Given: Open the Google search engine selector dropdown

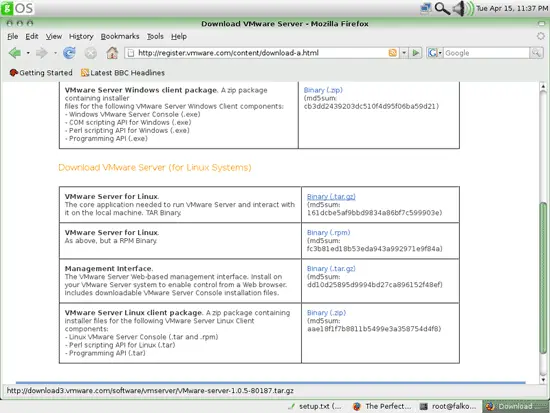Looking at the screenshot, I should (x=435, y=53).
